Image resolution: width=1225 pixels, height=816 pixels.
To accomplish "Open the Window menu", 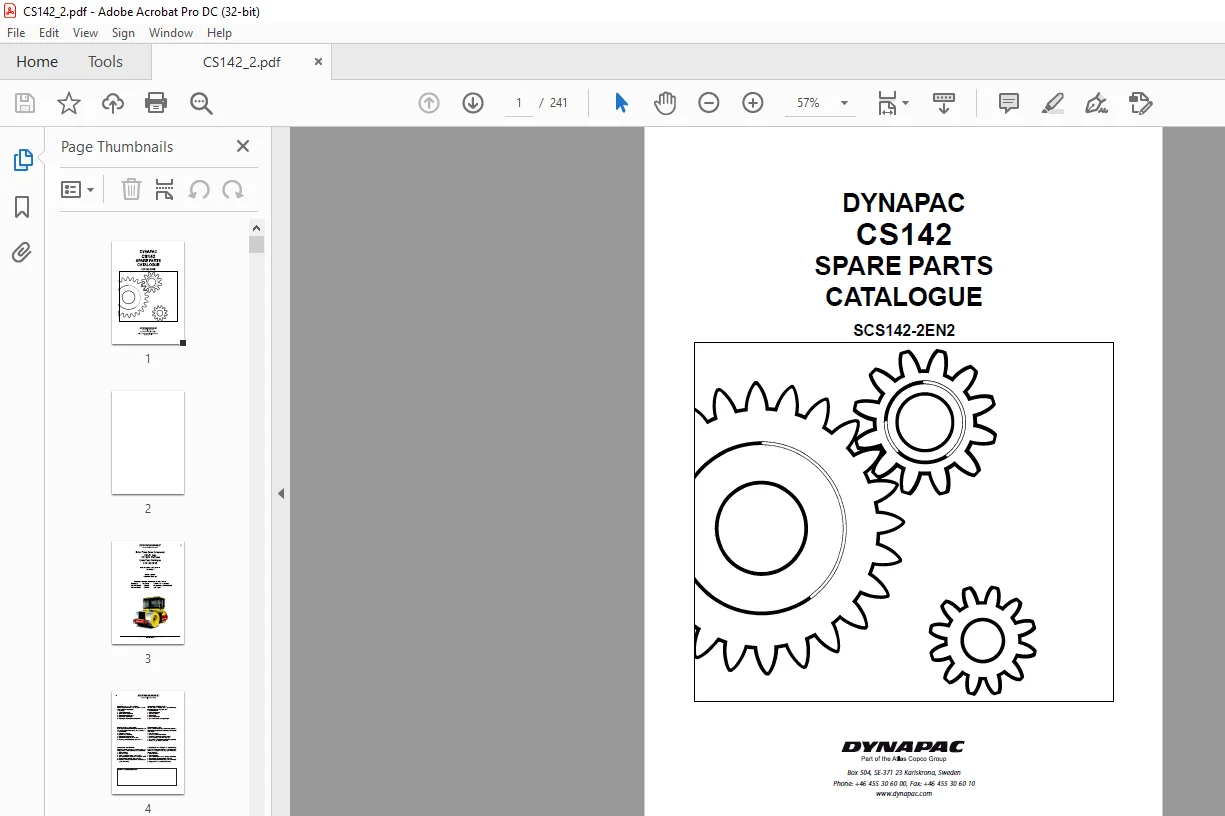I will click(x=171, y=33).
